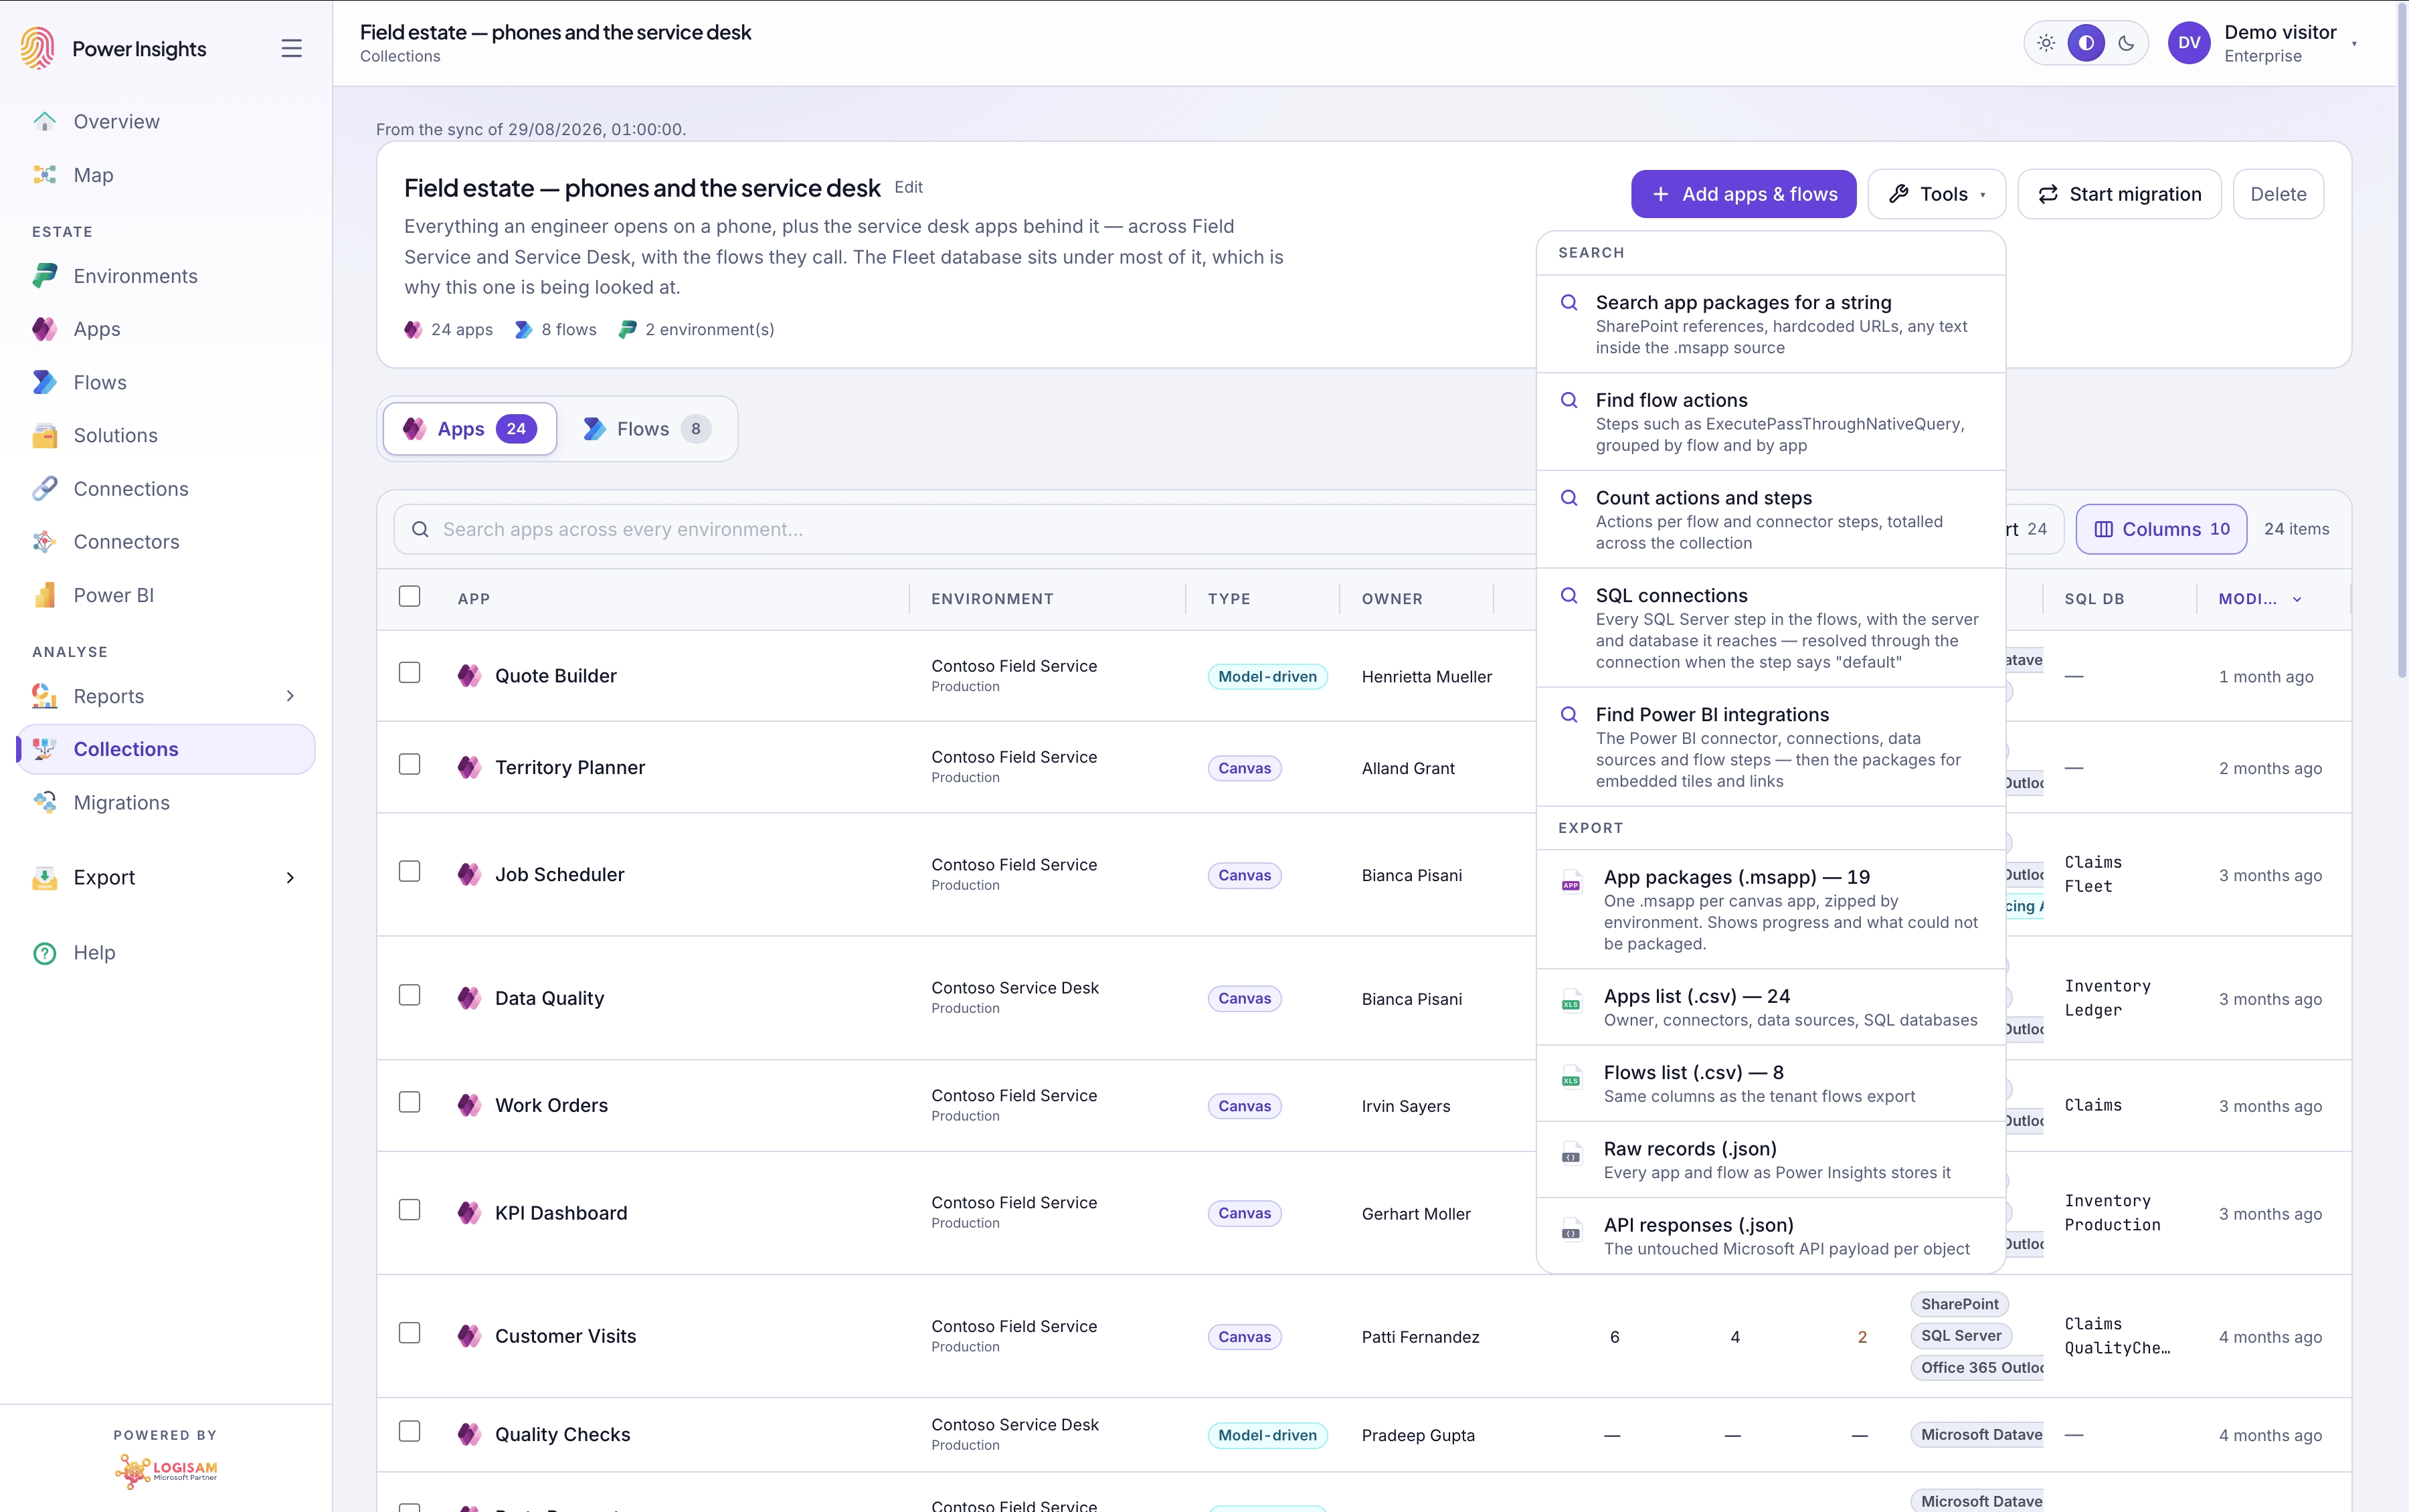Open the Help sidebar item

[x=166, y=953]
